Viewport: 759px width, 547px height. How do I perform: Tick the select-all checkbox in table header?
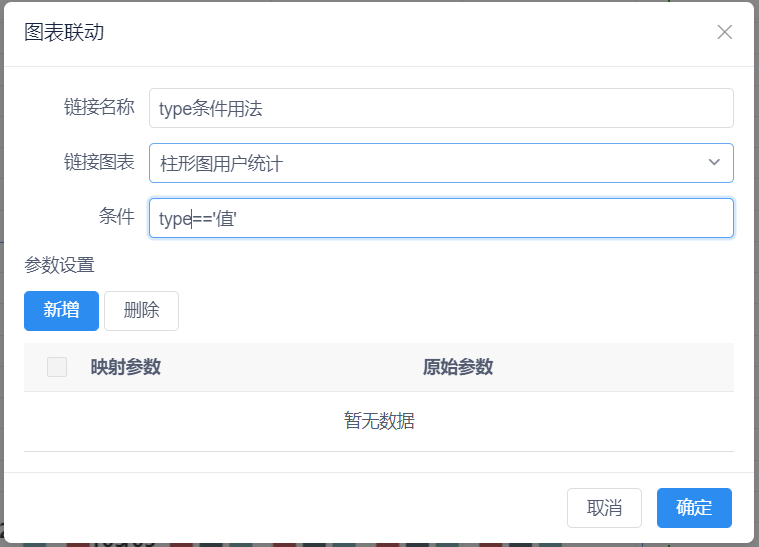57,367
